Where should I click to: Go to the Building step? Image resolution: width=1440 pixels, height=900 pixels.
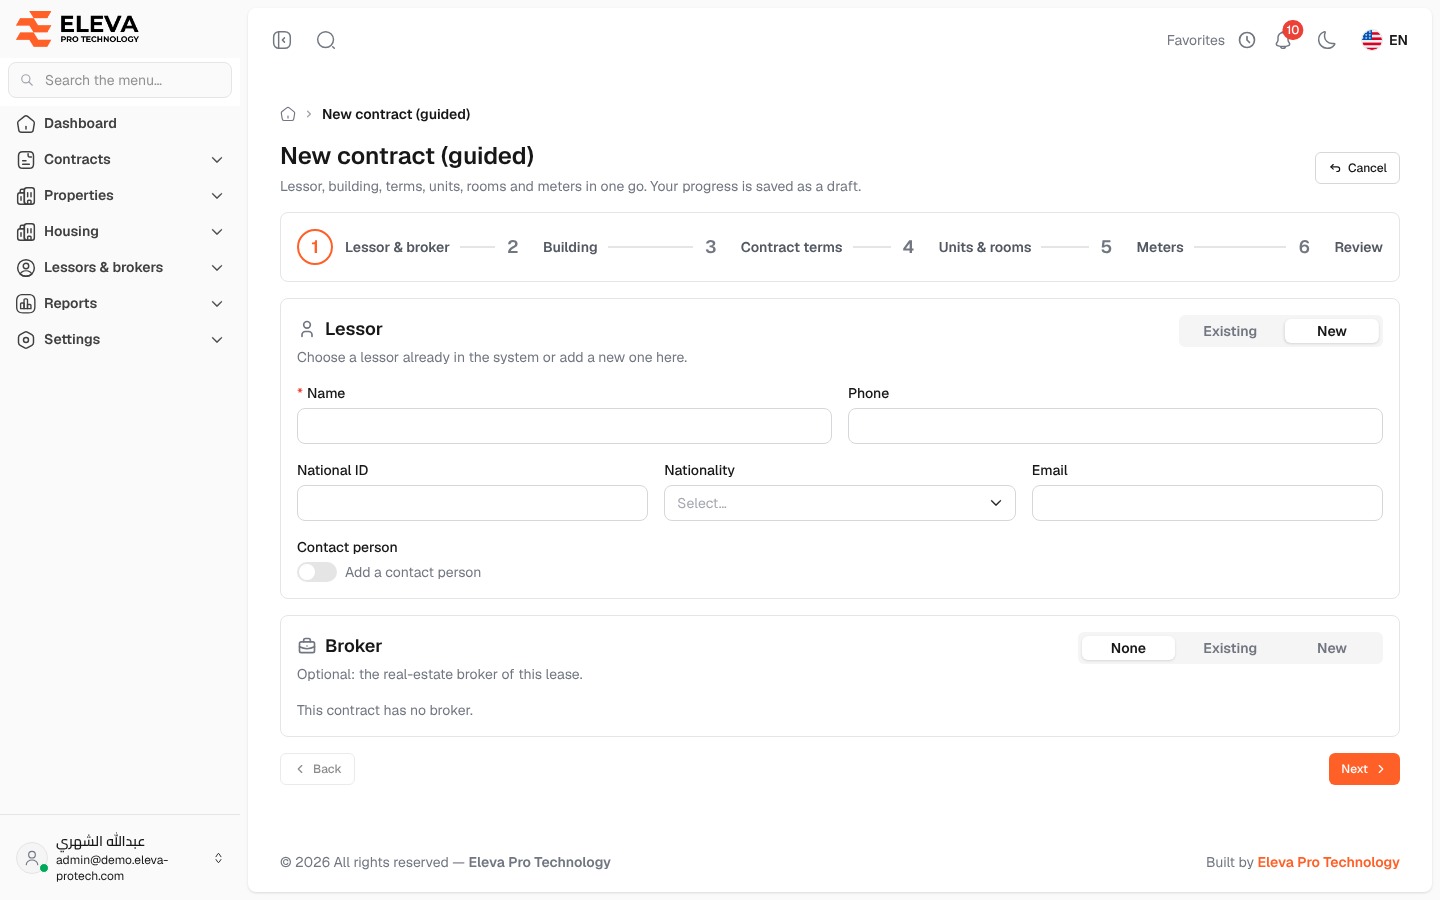tap(551, 247)
